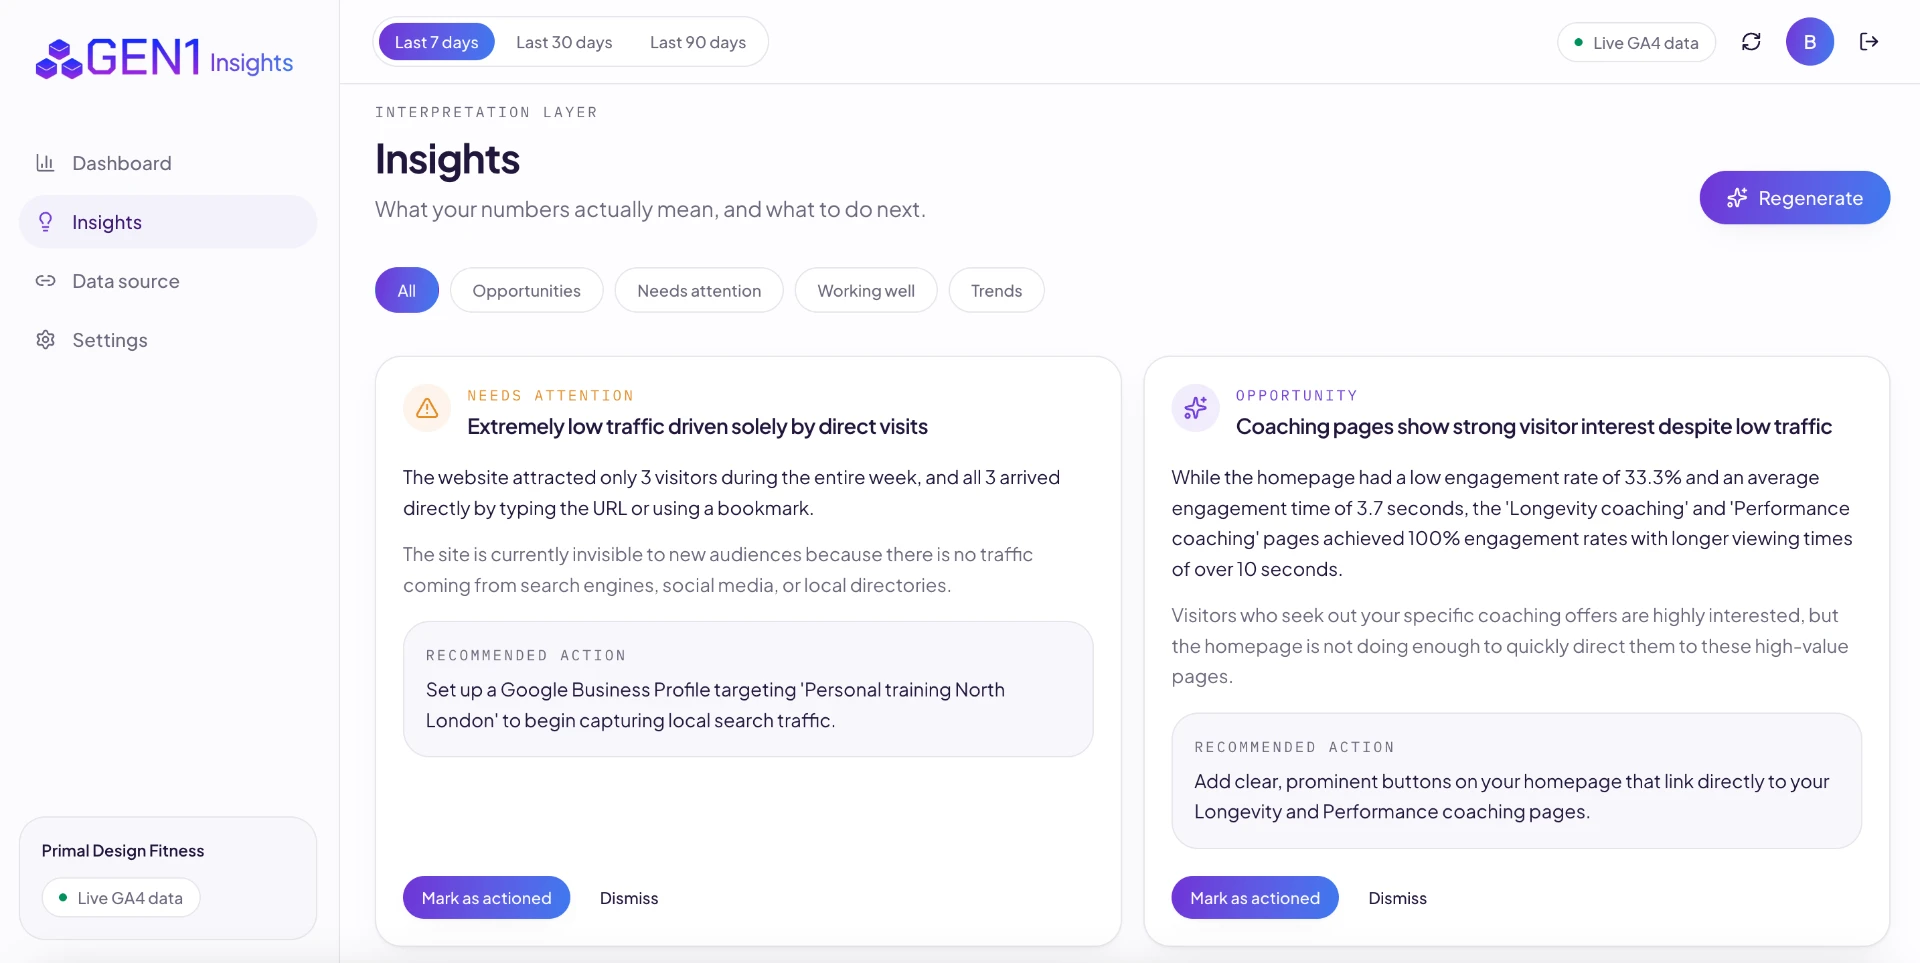Switch to Last 90 days range
The image size is (1920, 963).
[698, 42]
